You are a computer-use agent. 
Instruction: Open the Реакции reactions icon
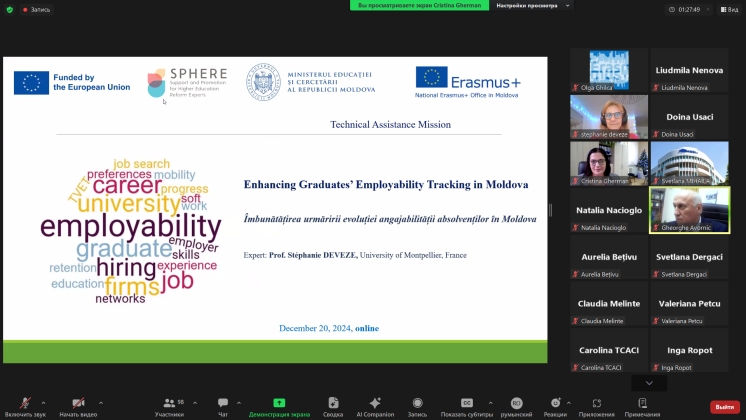555,403
